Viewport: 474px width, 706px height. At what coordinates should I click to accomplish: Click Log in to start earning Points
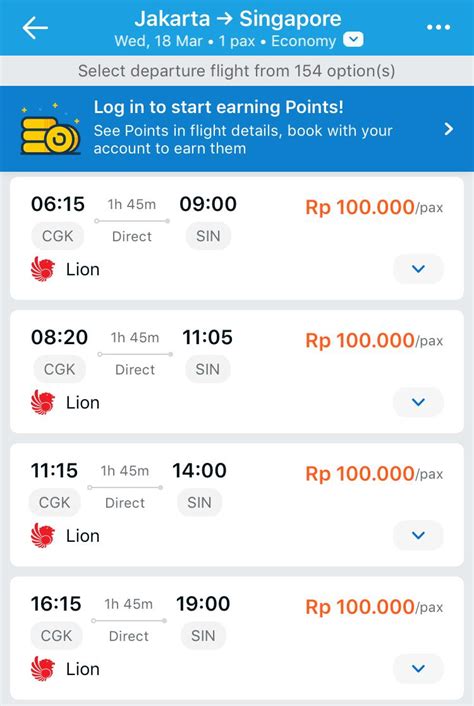(218, 107)
